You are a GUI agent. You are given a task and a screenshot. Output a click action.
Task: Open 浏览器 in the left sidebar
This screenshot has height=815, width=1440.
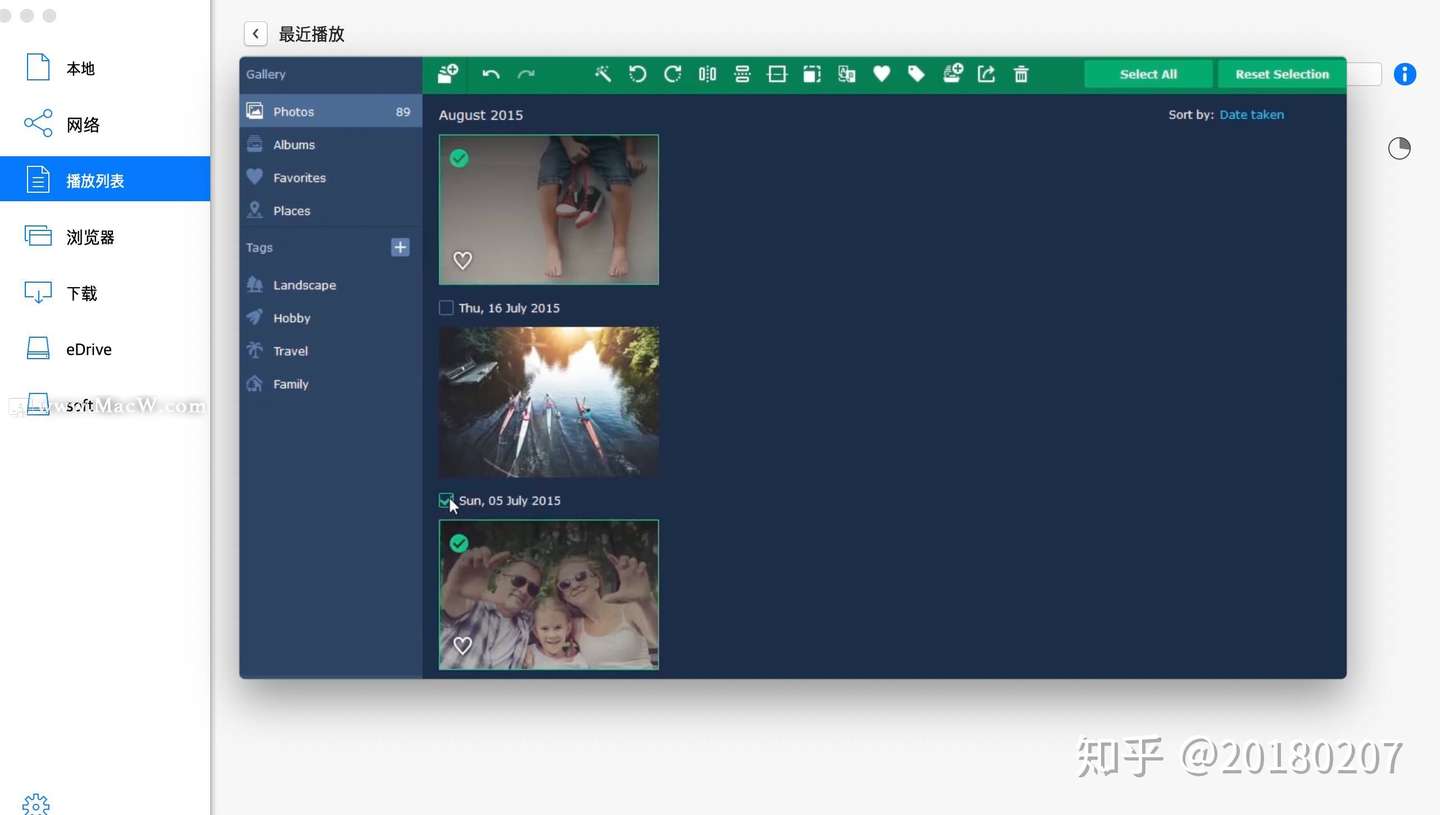point(105,236)
